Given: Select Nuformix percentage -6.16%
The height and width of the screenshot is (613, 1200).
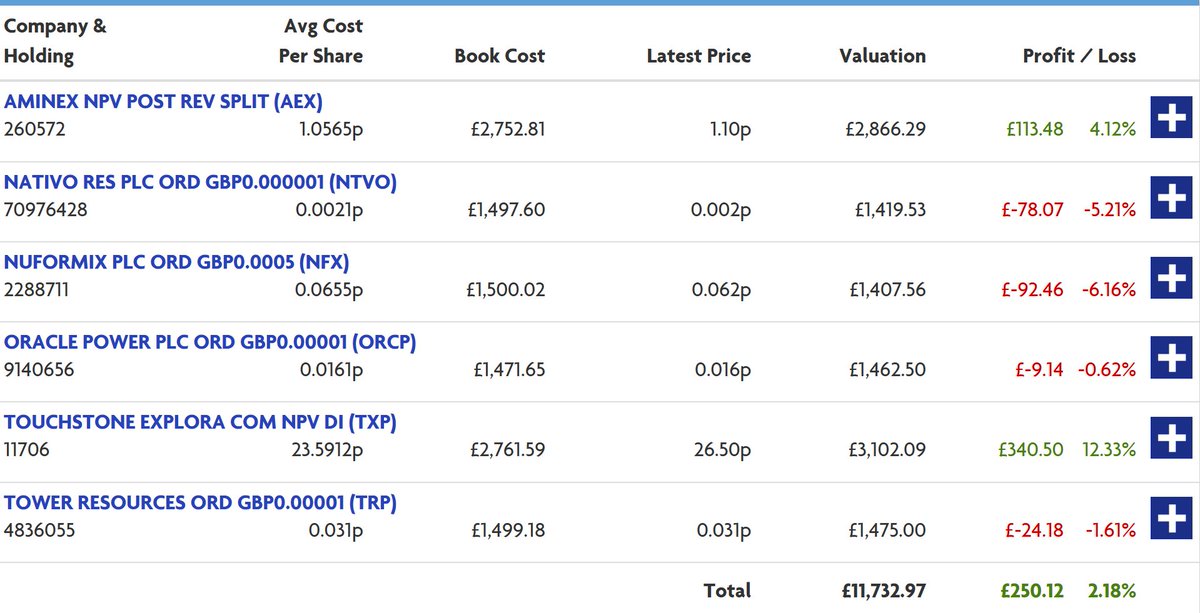Looking at the screenshot, I should [x=1109, y=289].
